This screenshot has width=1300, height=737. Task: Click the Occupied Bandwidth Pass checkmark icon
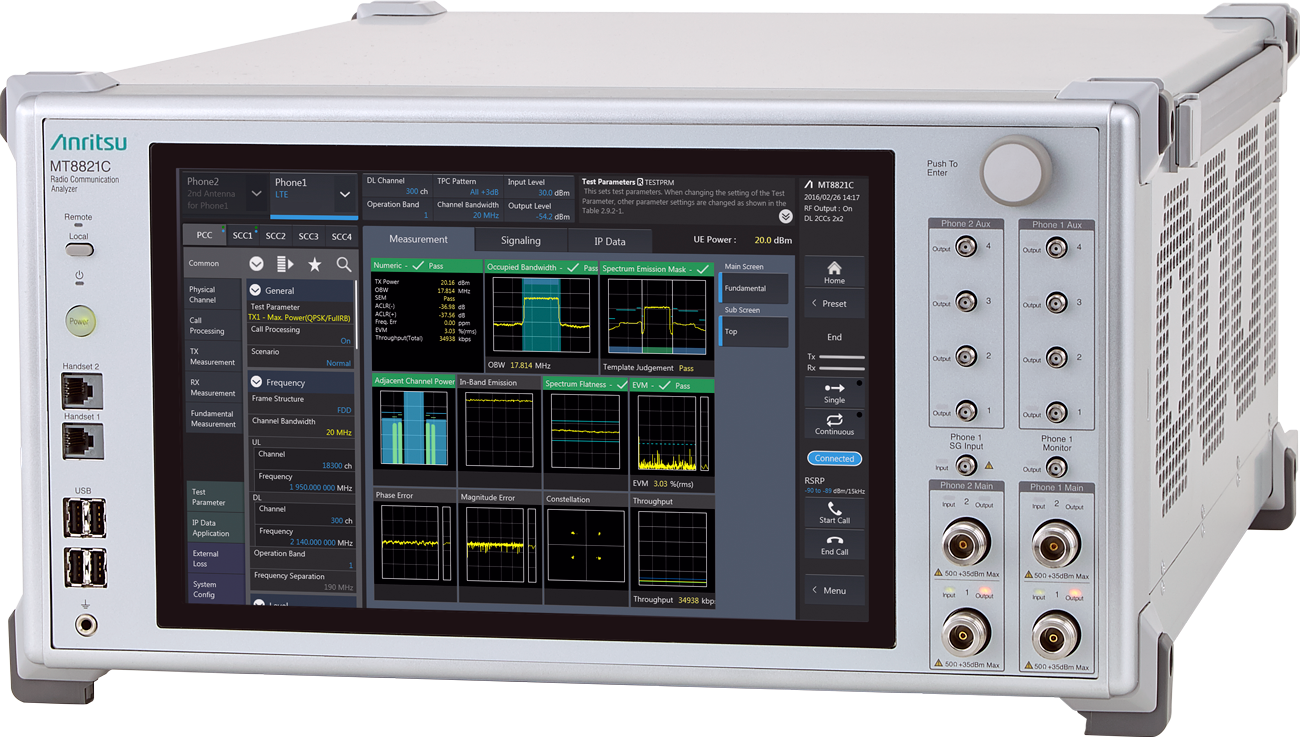[x=572, y=268]
